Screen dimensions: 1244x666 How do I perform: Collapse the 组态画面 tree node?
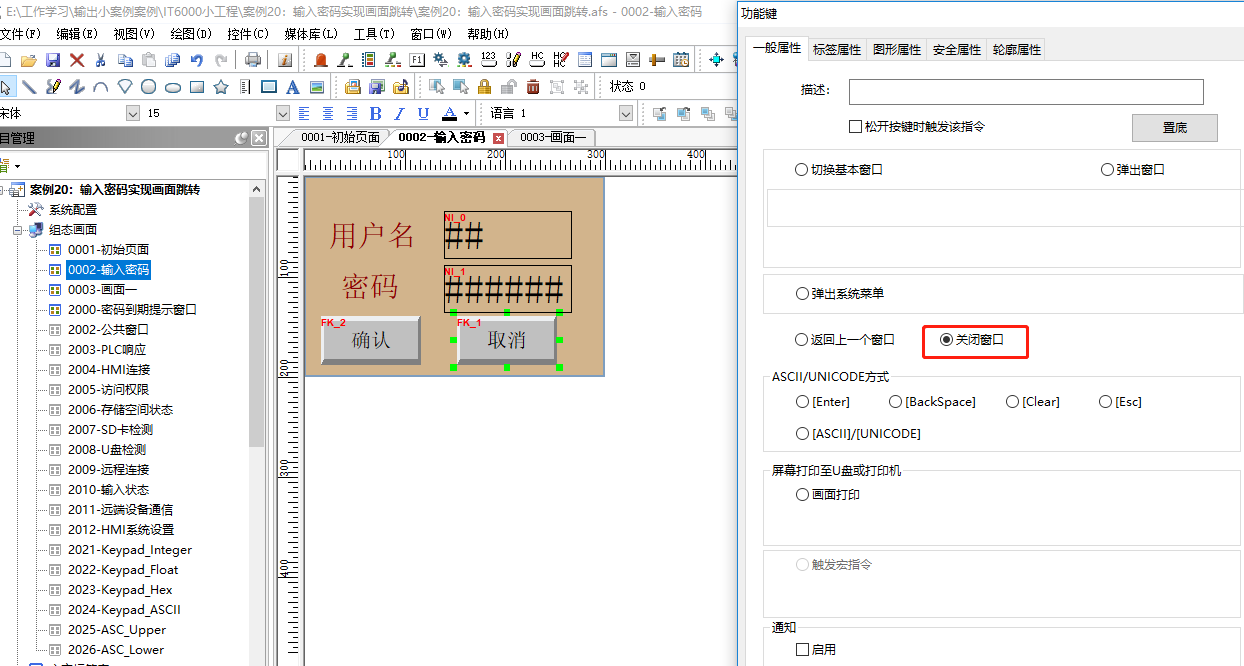point(18,230)
